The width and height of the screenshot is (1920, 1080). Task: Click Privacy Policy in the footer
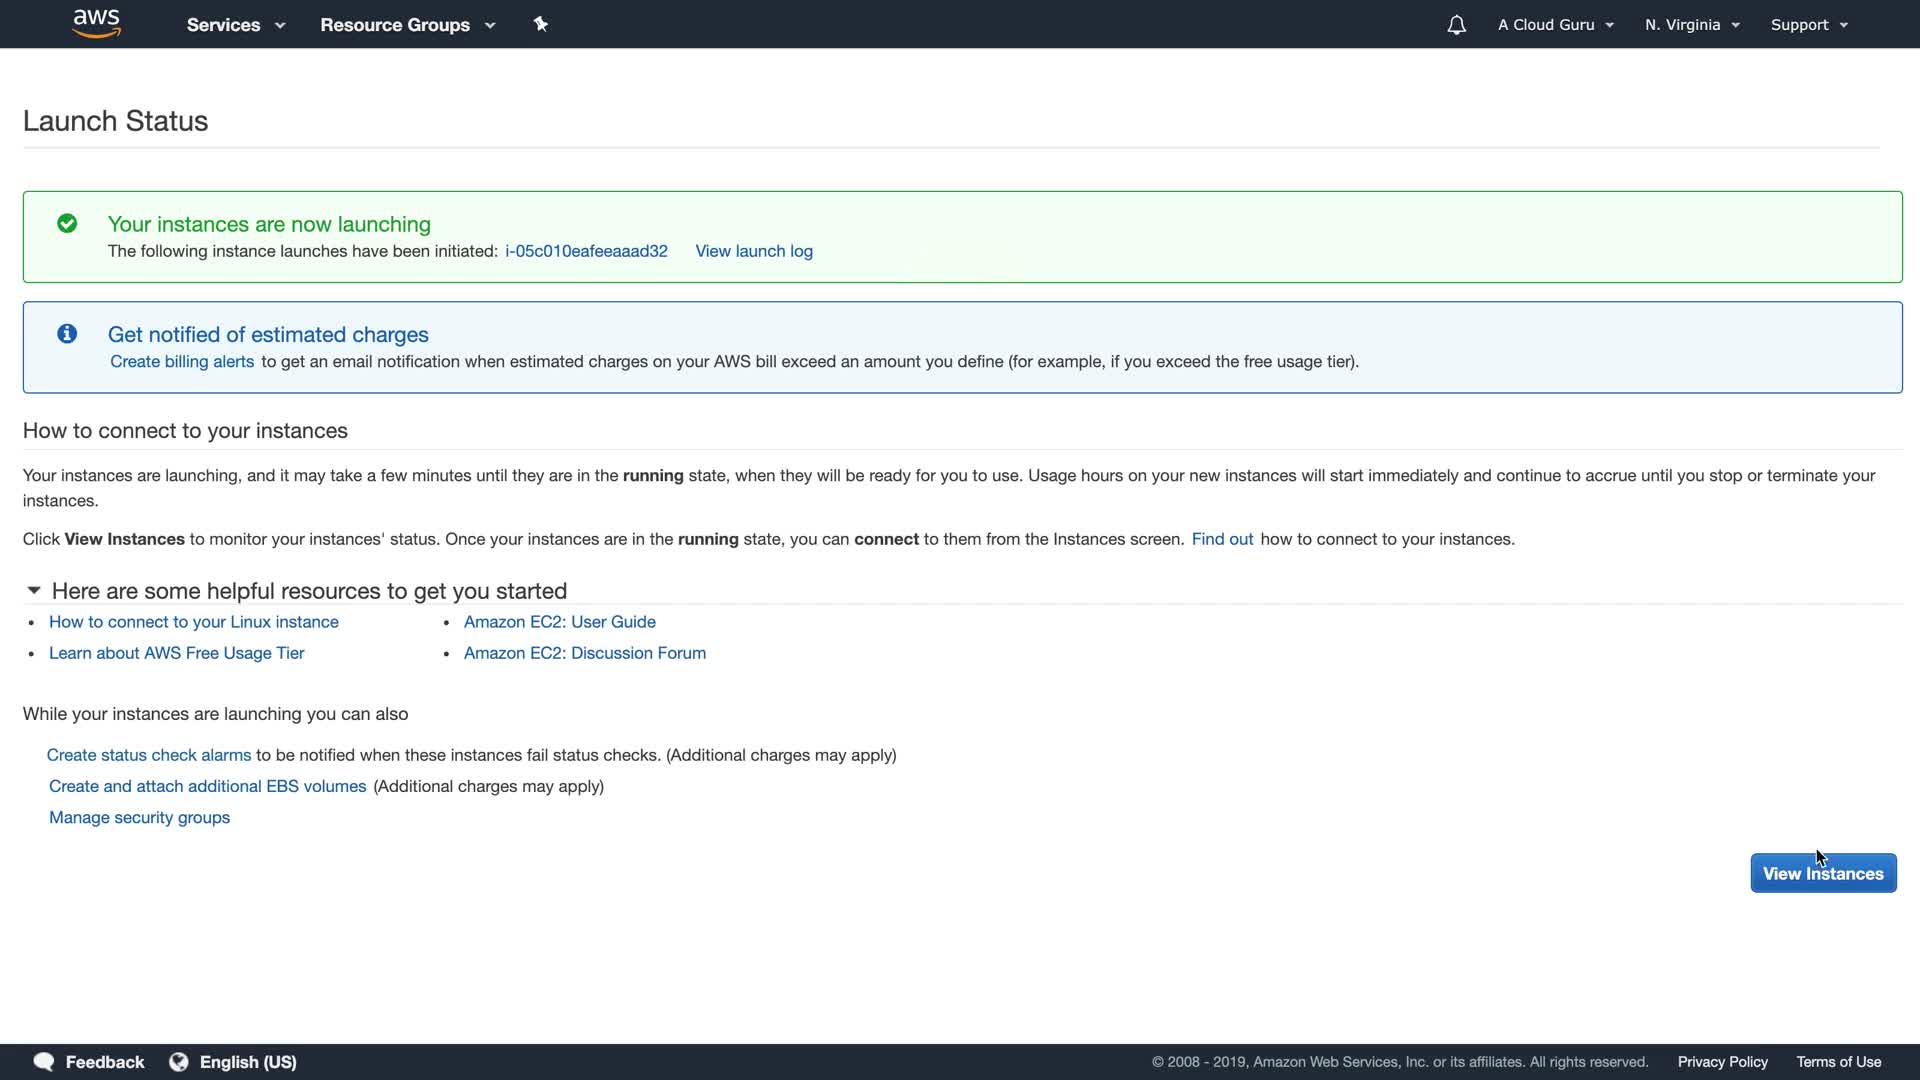click(1722, 1062)
